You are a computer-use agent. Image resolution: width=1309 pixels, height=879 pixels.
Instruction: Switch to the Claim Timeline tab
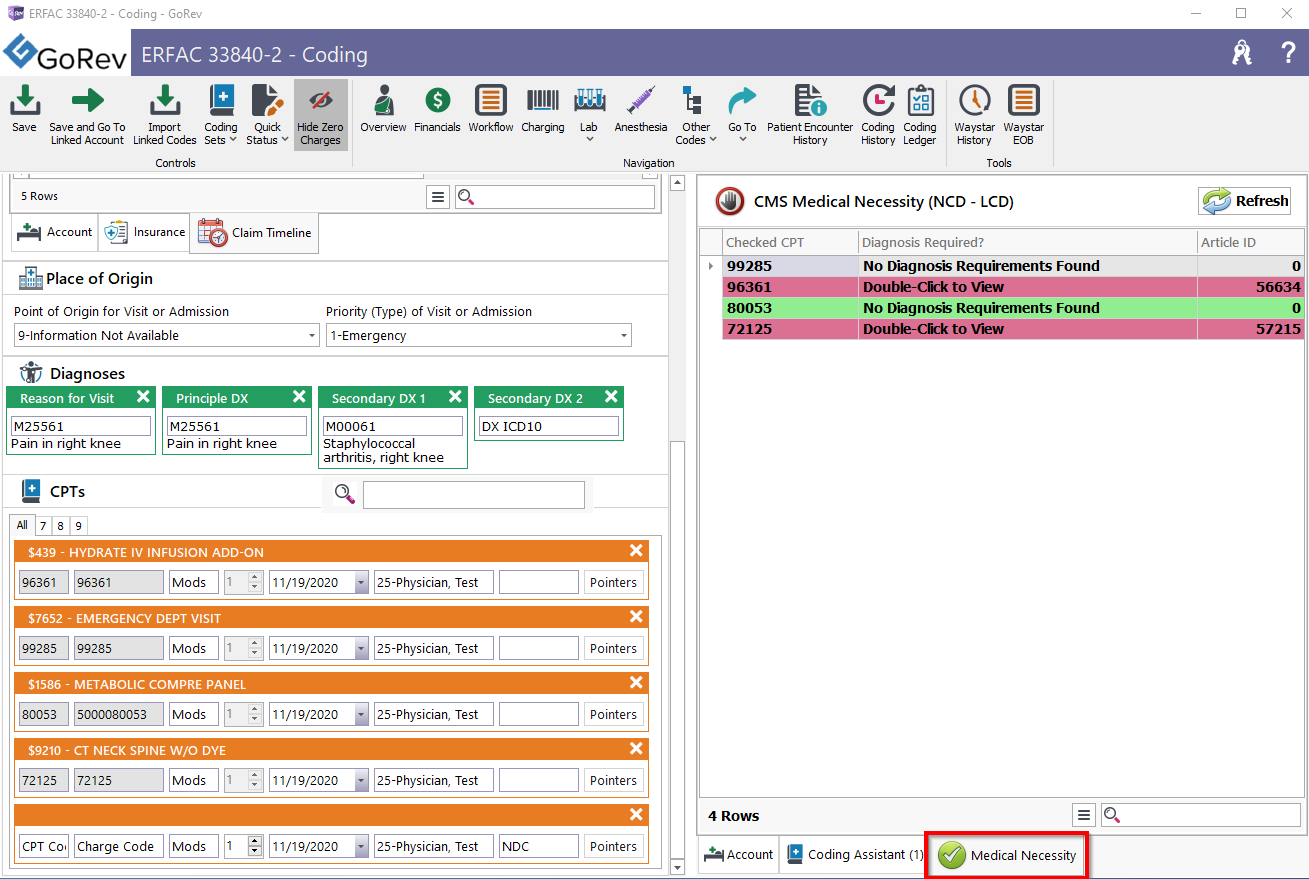[x=255, y=232]
